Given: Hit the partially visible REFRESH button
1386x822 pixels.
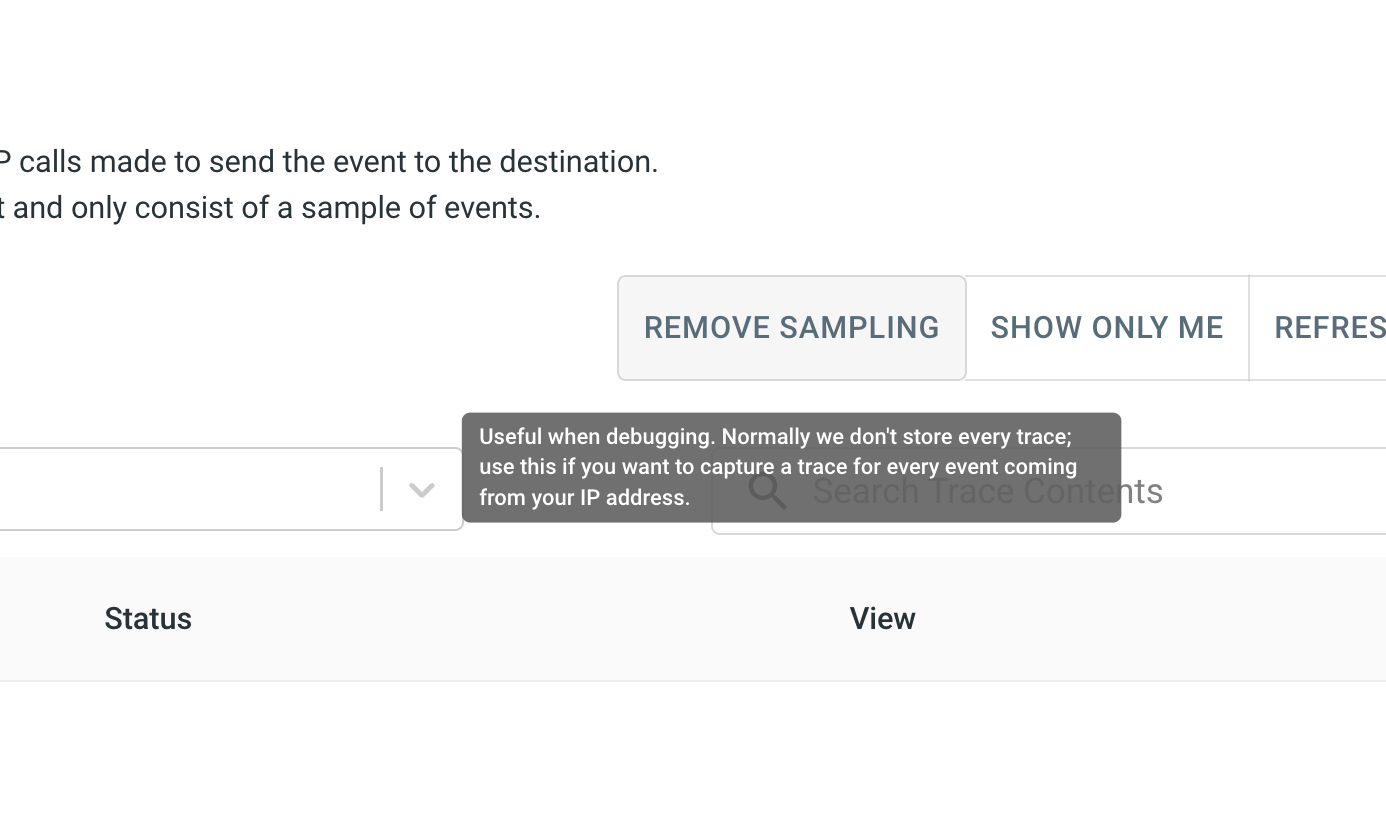Looking at the screenshot, I should coord(1330,328).
